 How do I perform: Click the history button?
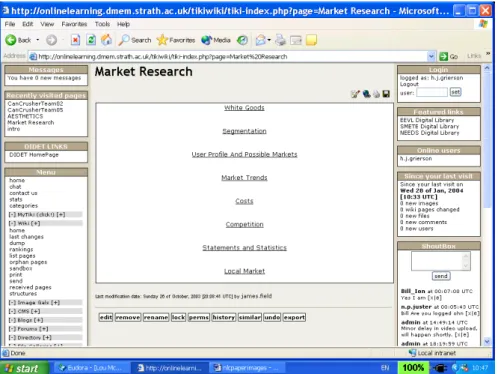coord(224,317)
